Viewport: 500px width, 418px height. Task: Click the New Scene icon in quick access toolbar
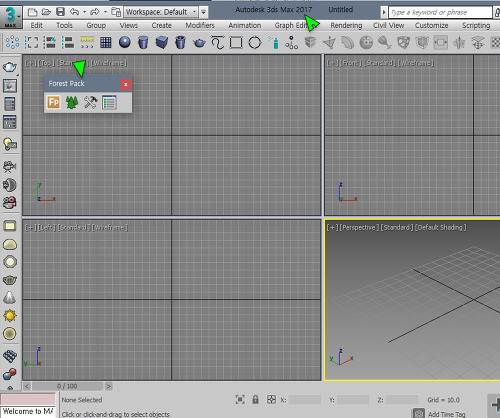tap(32, 12)
